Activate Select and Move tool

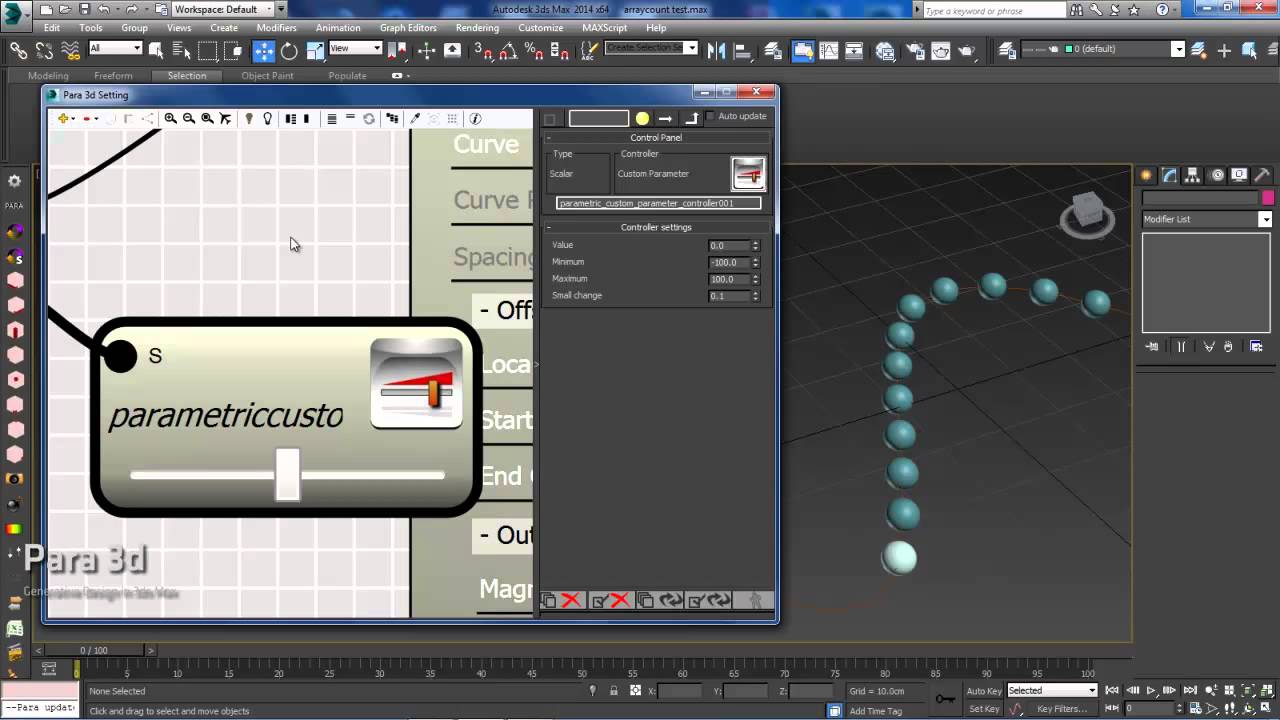click(263, 51)
